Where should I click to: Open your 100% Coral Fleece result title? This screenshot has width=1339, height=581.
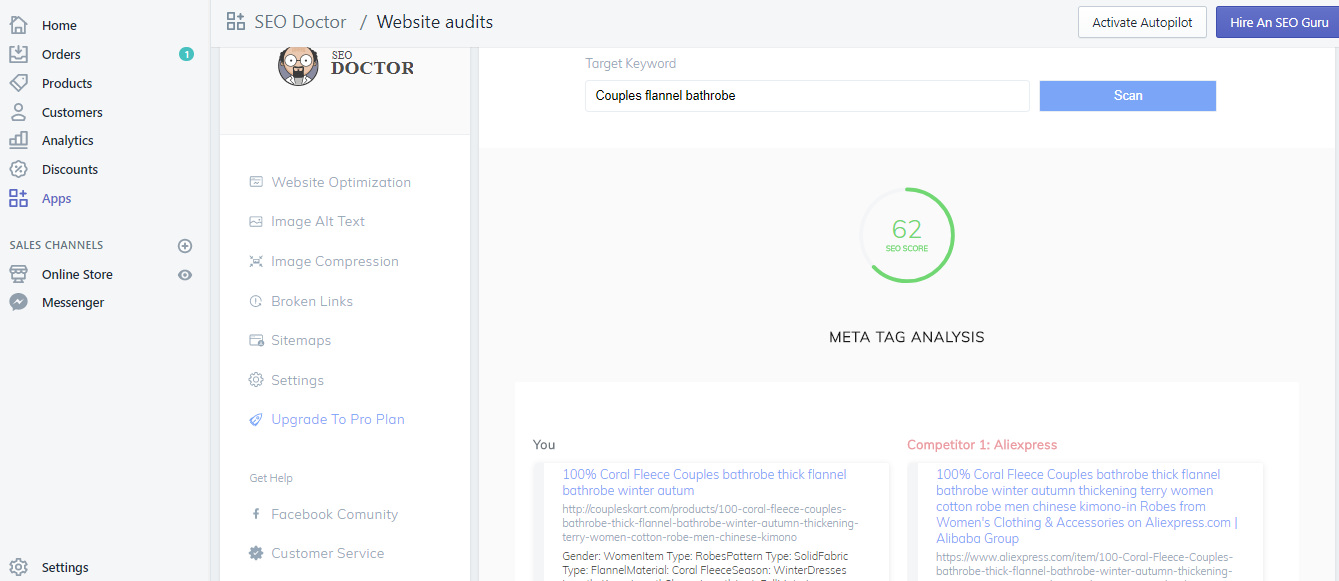pos(704,482)
